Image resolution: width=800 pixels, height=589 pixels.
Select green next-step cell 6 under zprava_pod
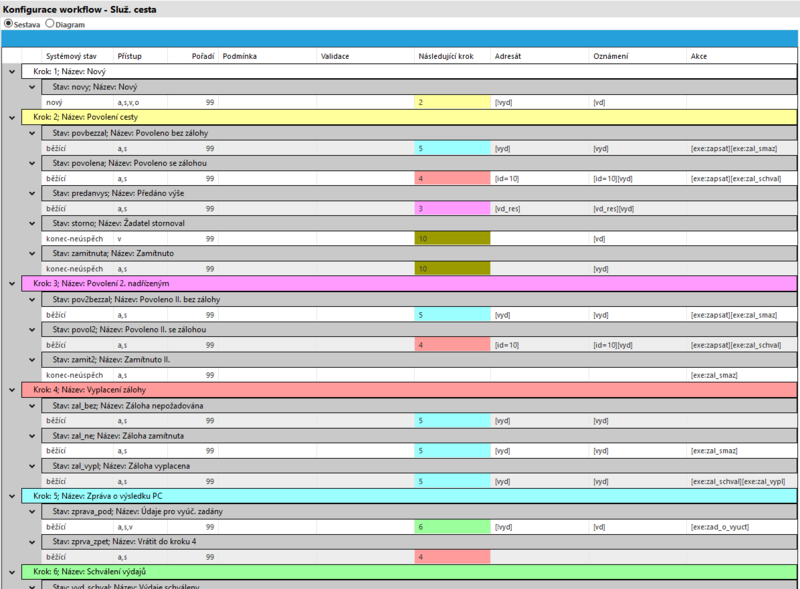point(453,527)
